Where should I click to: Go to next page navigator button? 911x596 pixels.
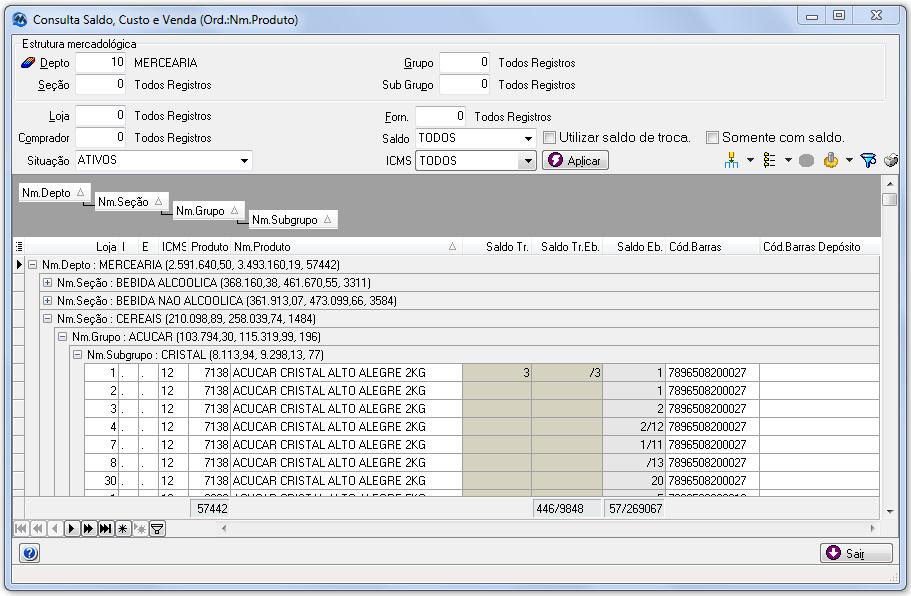pos(88,529)
